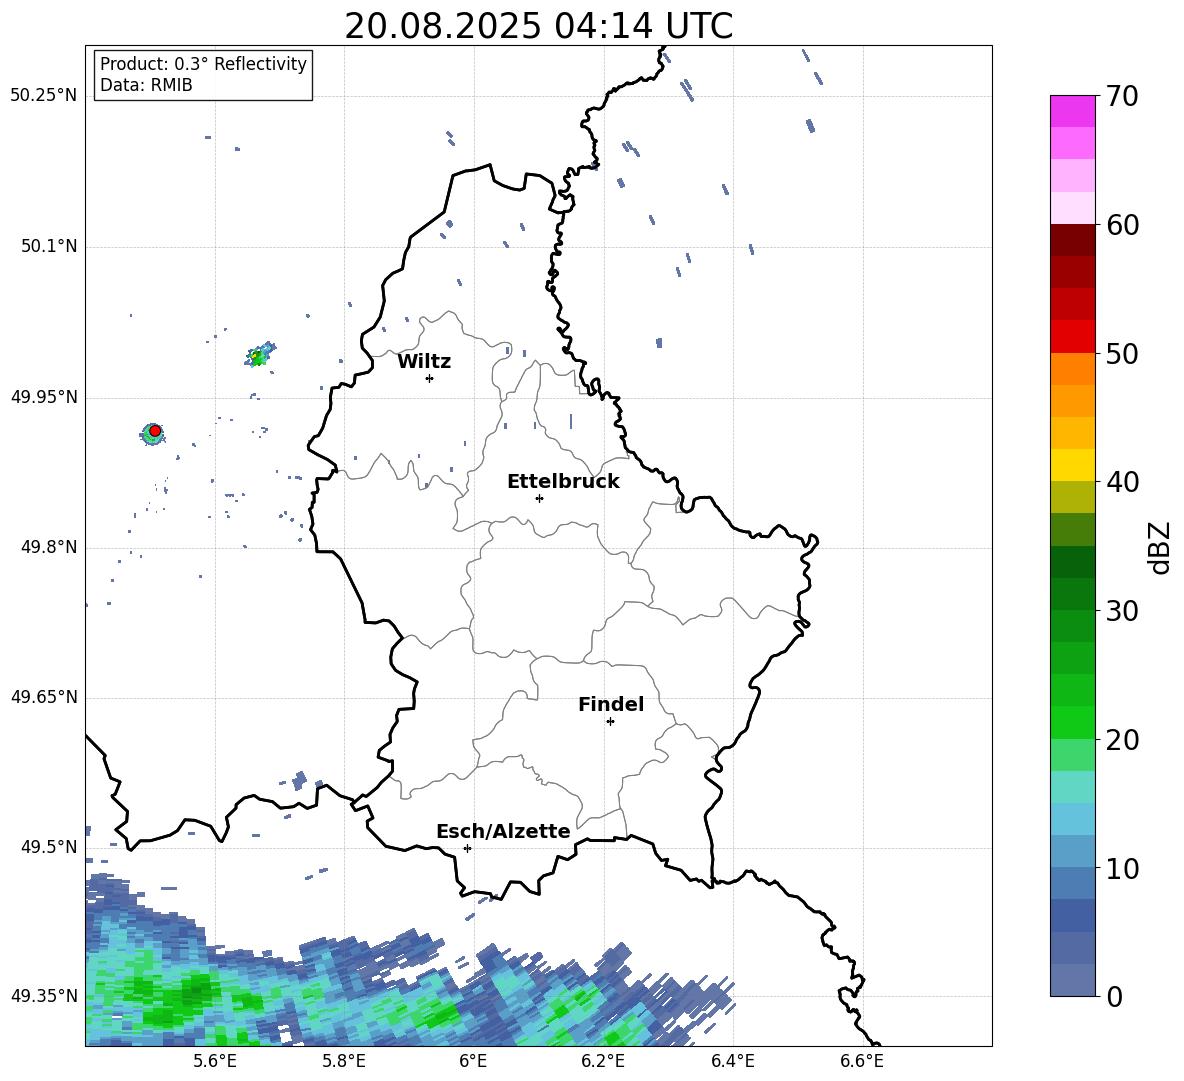Click the colorbar 60 tick label
The height and width of the screenshot is (1081, 1184).
pyautogui.click(x=1122, y=225)
